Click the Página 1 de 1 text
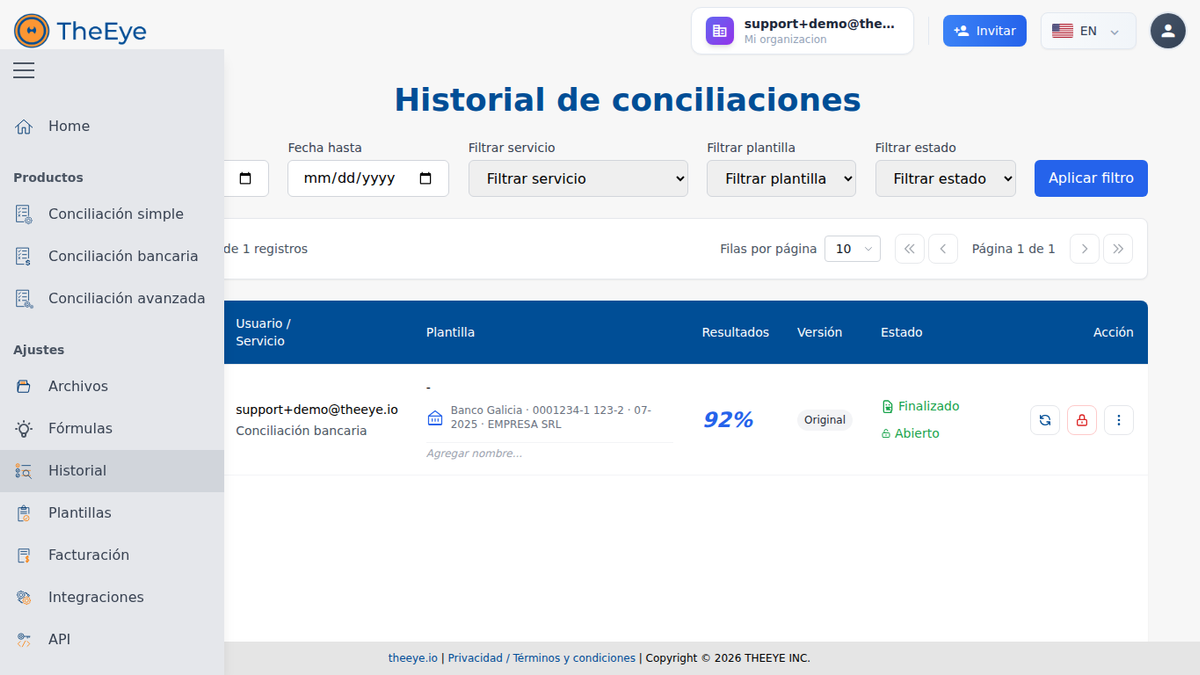Screen dimensions: 1200x675 click(1014, 249)
